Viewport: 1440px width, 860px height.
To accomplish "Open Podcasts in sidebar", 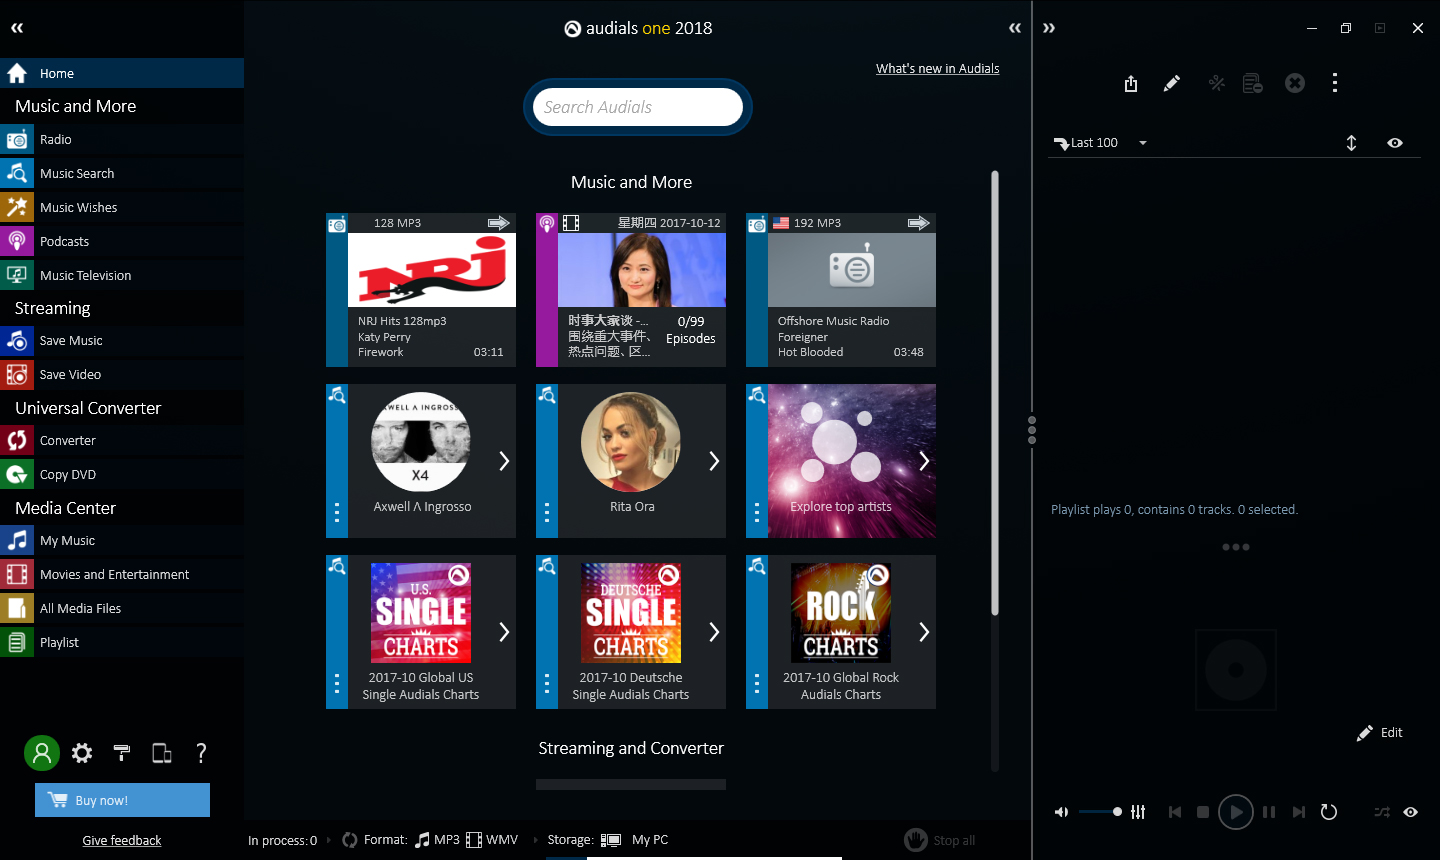I will 122,242.
